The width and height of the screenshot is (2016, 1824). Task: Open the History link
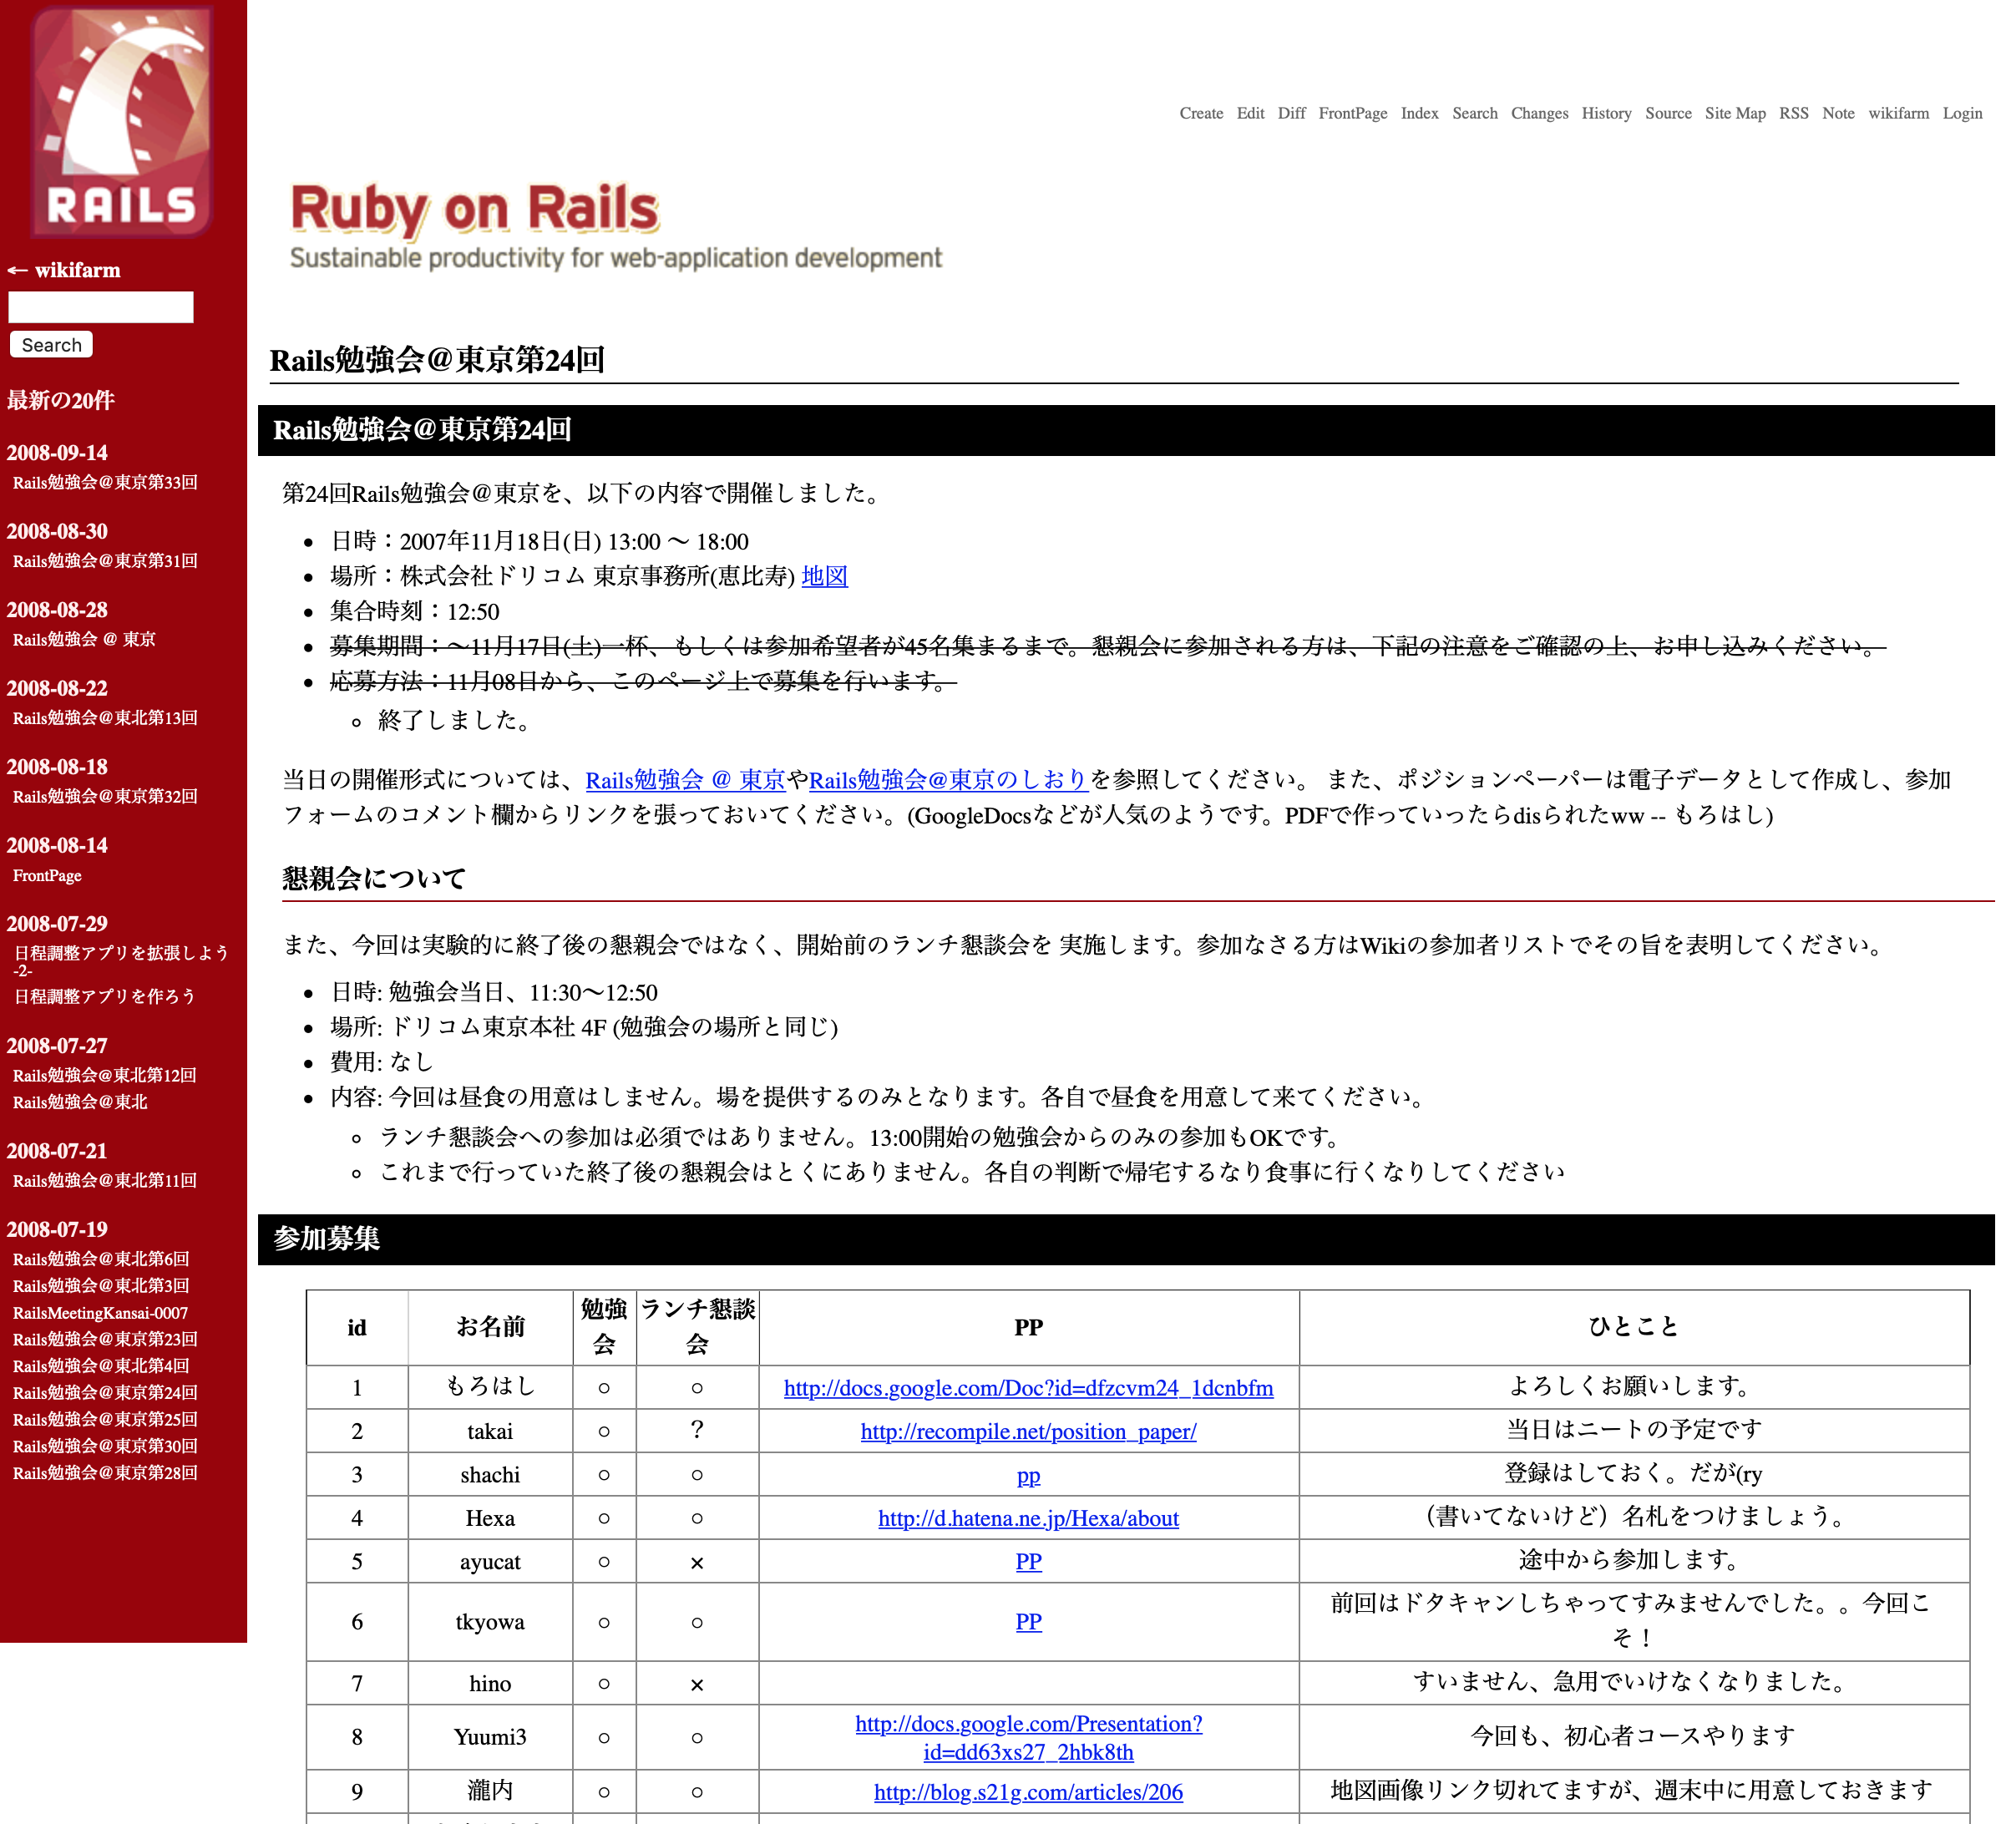1606,113
